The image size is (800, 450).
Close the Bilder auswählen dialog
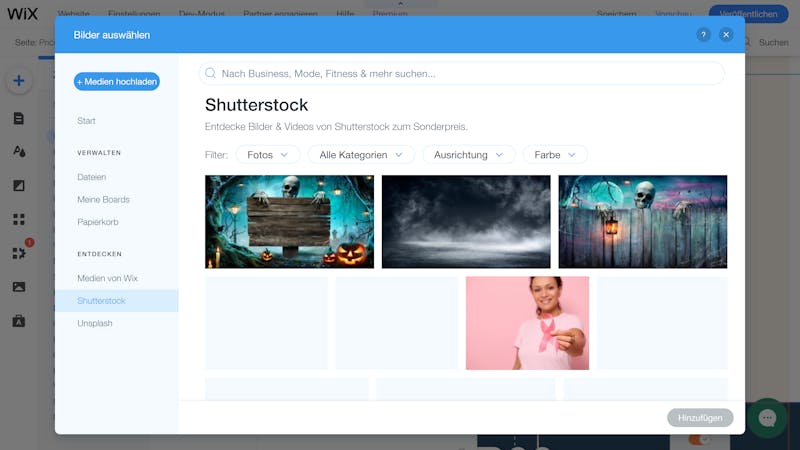pyautogui.click(x=726, y=35)
